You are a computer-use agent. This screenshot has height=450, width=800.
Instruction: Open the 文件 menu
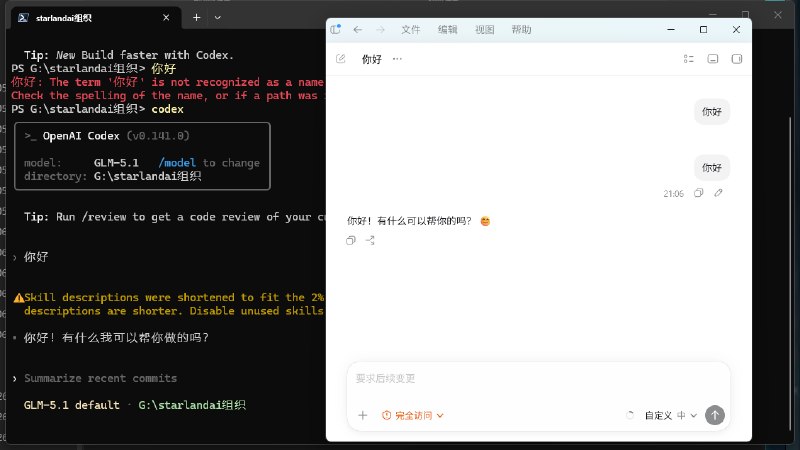pos(410,30)
